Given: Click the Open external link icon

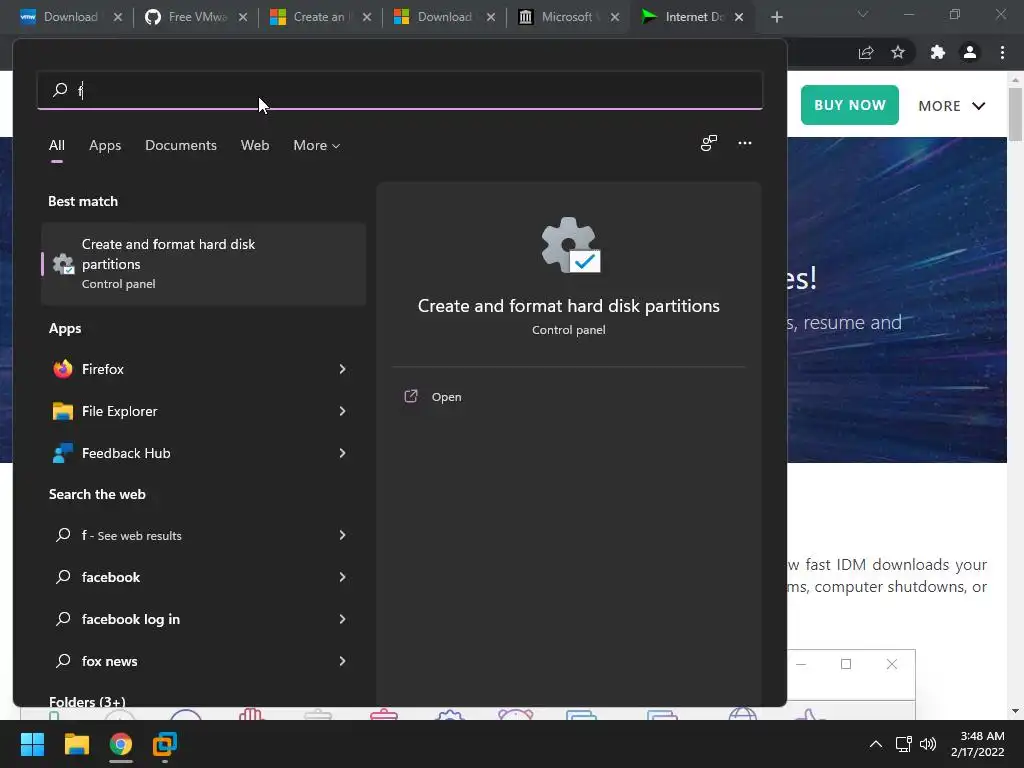Looking at the screenshot, I should coord(411,396).
